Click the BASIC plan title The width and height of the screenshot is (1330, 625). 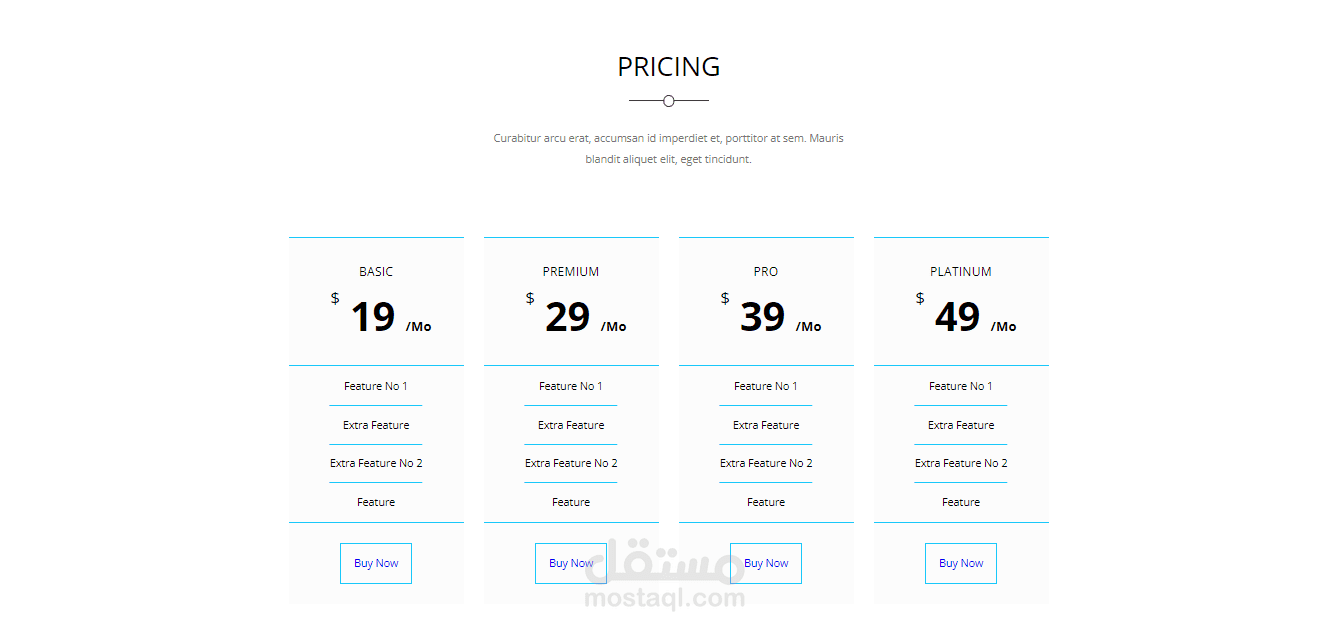(376, 272)
